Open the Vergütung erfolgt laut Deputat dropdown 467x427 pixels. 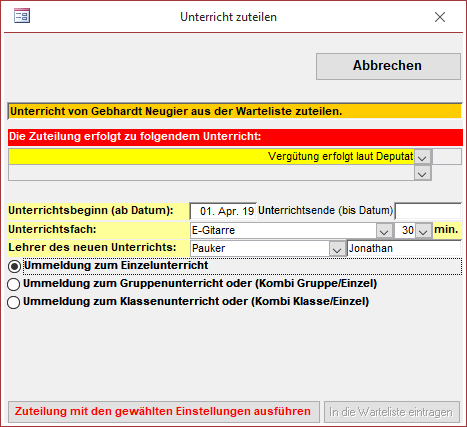(x=422, y=157)
